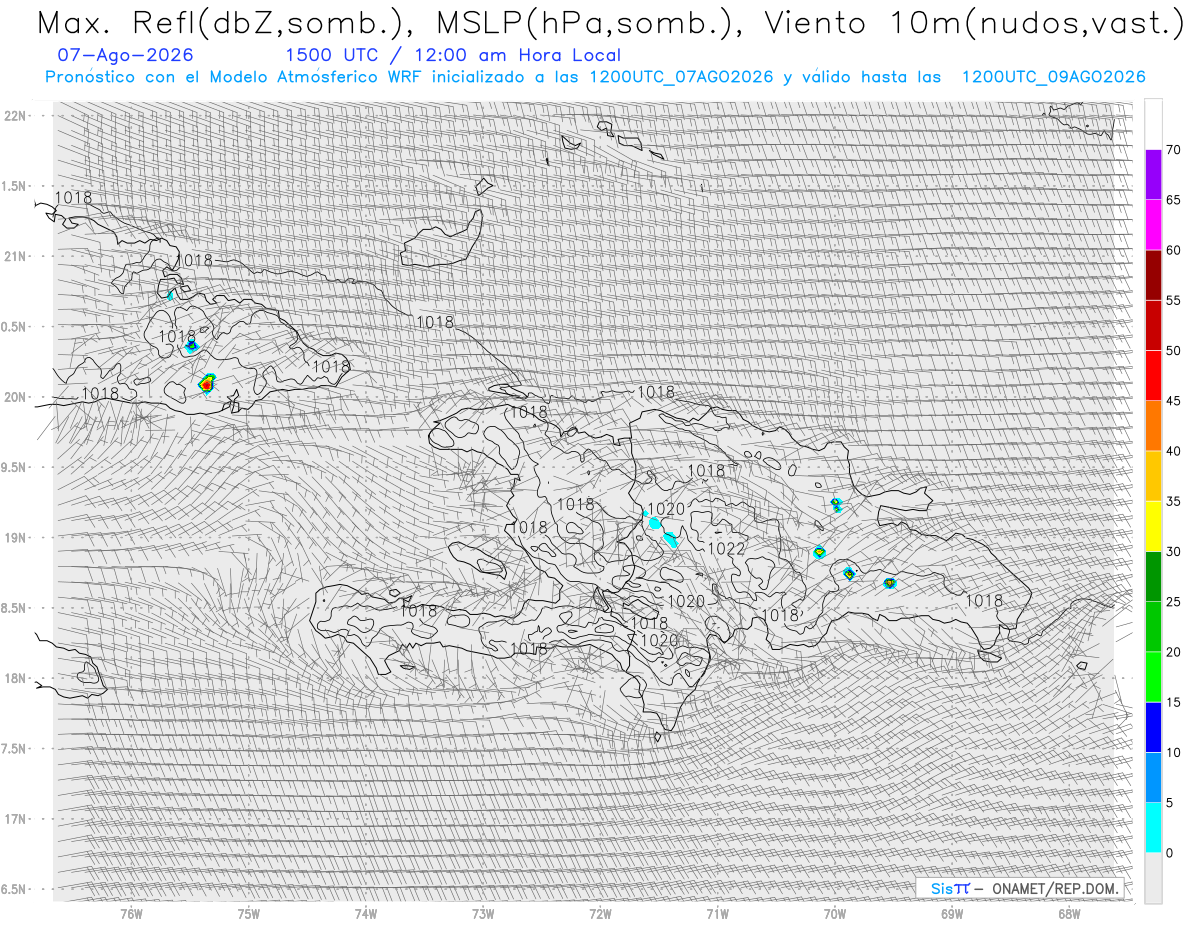Click the 'ONAMET/REP.DOM.' credit label
This screenshot has height=927, width=1200.
click(1054, 888)
